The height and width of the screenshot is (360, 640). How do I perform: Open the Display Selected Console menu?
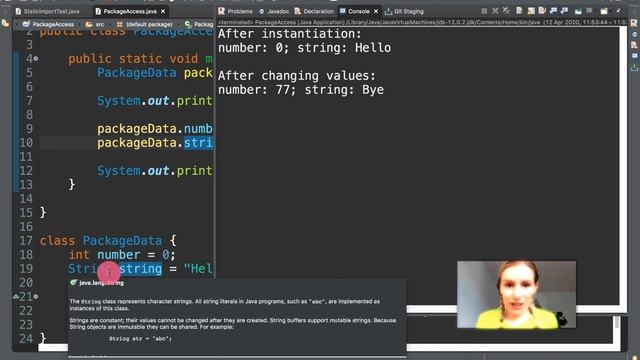tap(589, 10)
